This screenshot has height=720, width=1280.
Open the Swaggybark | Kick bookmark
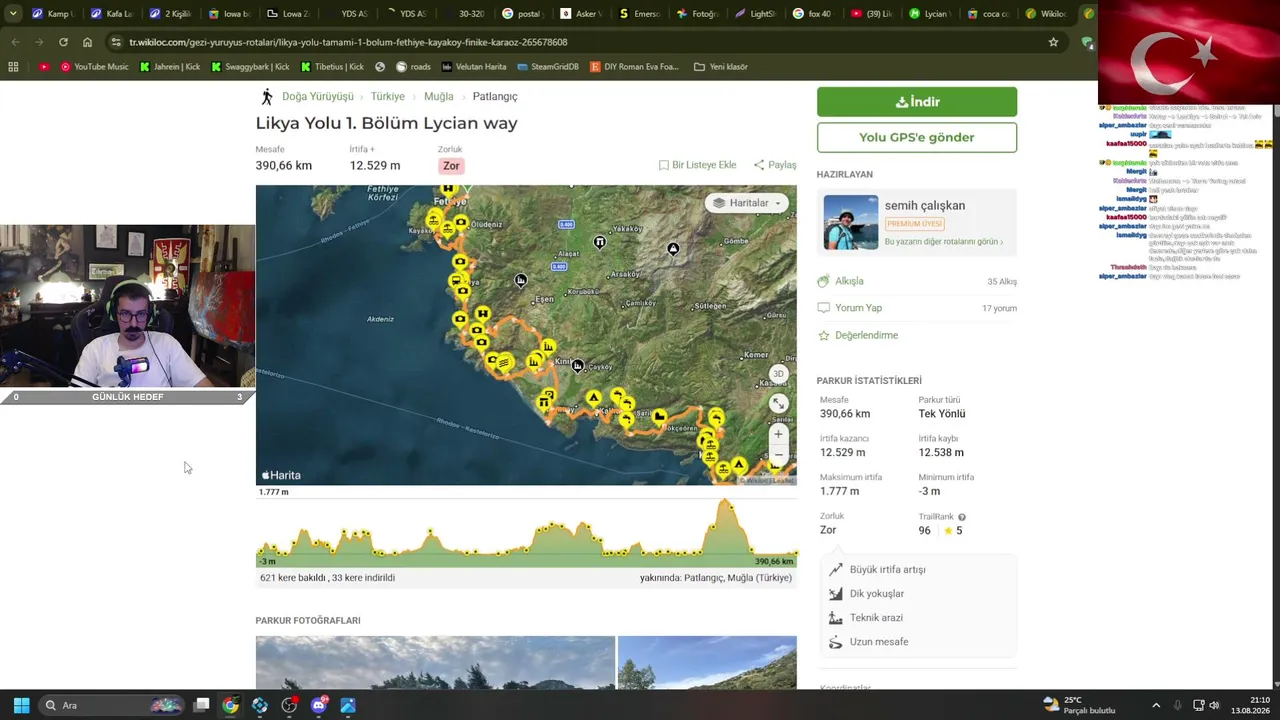click(x=250, y=67)
